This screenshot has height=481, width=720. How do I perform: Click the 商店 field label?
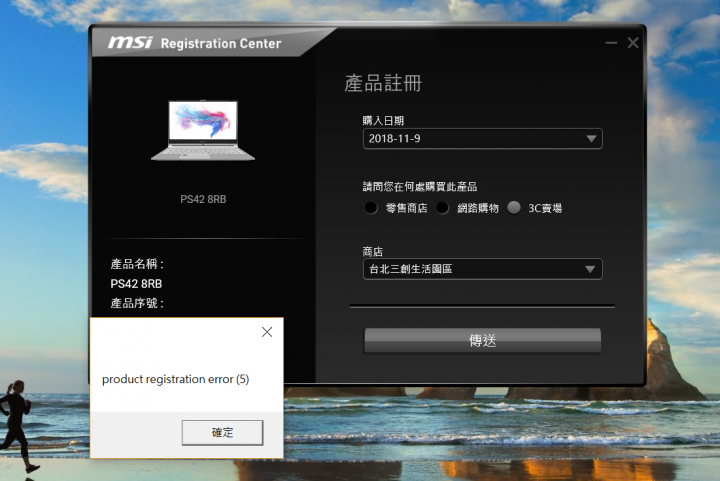tap(372, 252)
